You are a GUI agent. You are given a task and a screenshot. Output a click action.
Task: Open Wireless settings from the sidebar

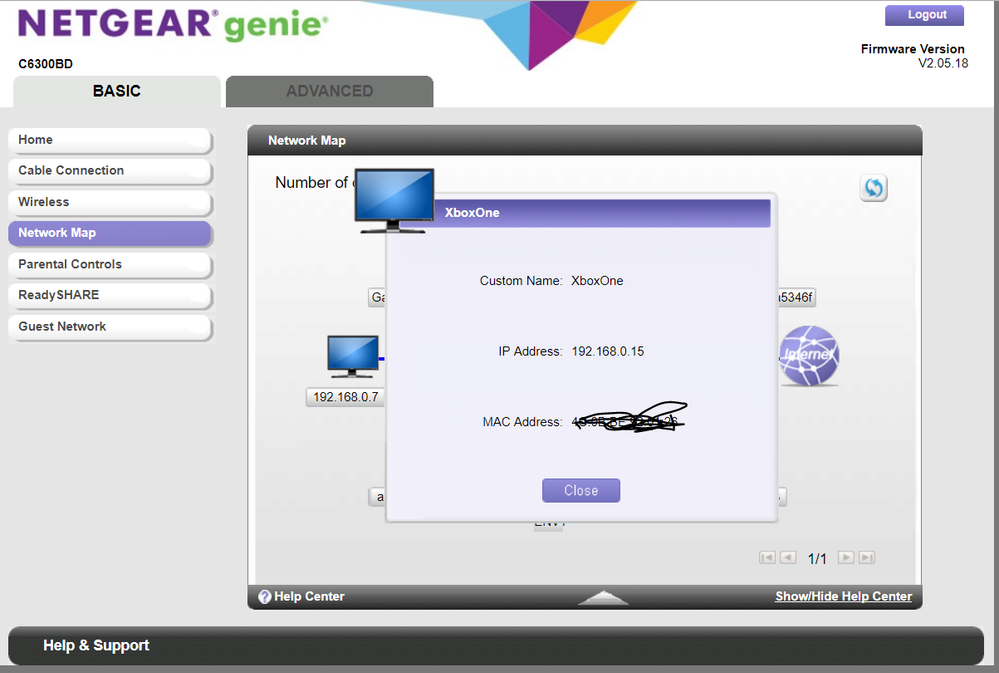click(109, 202)
